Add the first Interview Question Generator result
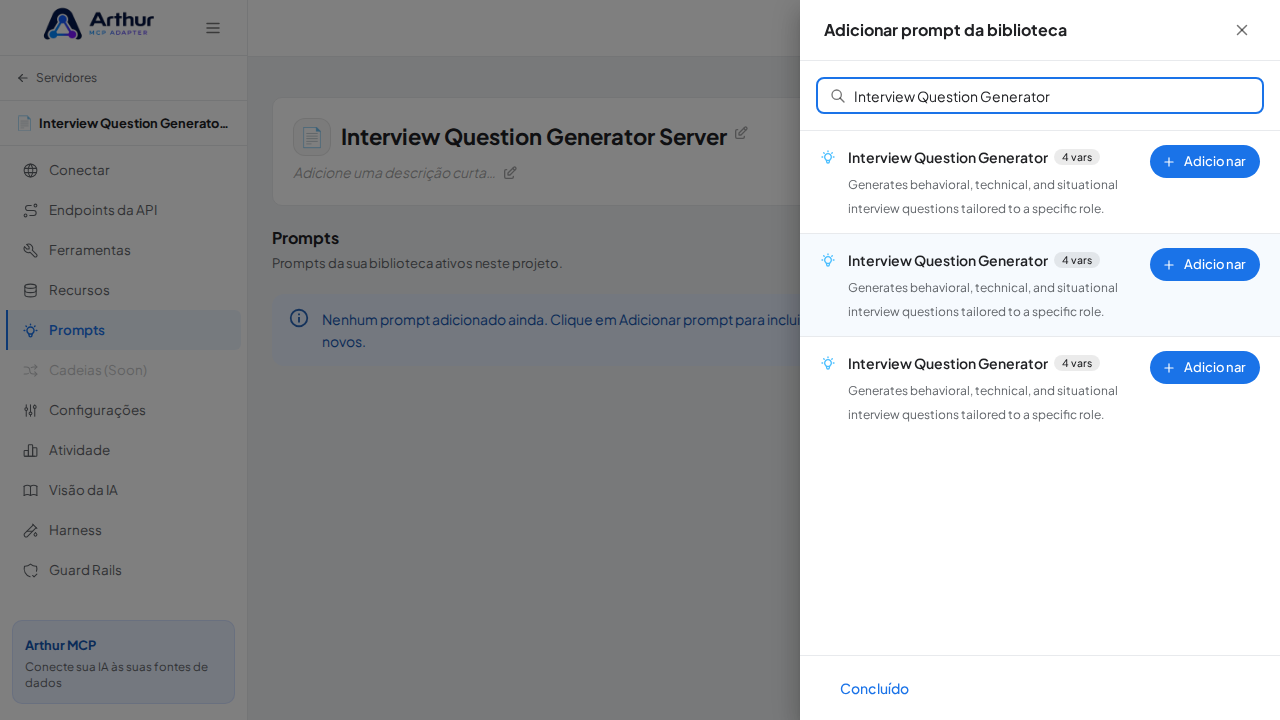Viewport: 1280px width, 720px height. click(1204, 161)
